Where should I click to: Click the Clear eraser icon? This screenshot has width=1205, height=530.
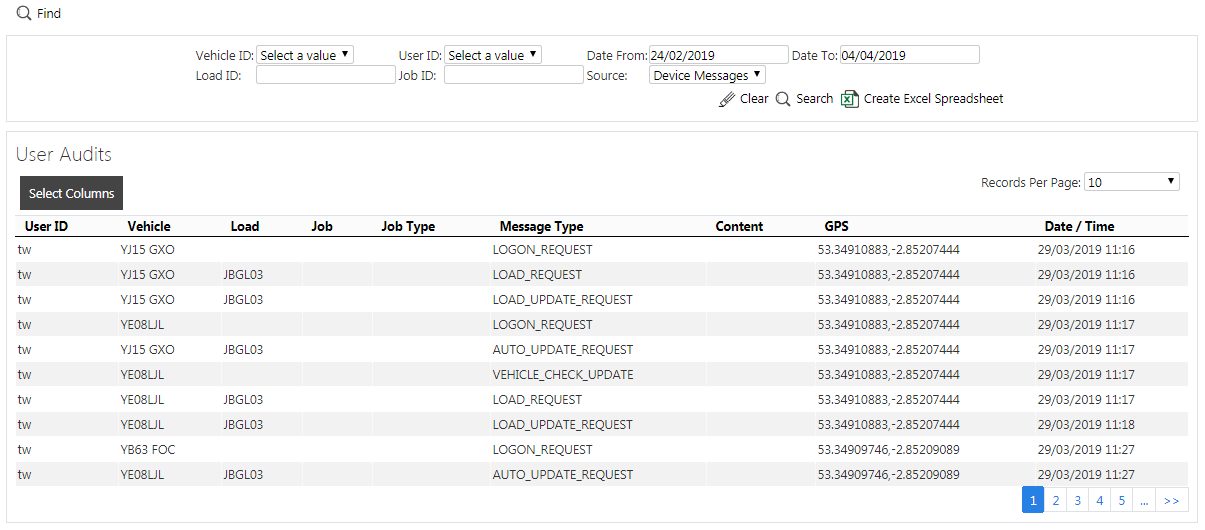click(727, 99)
